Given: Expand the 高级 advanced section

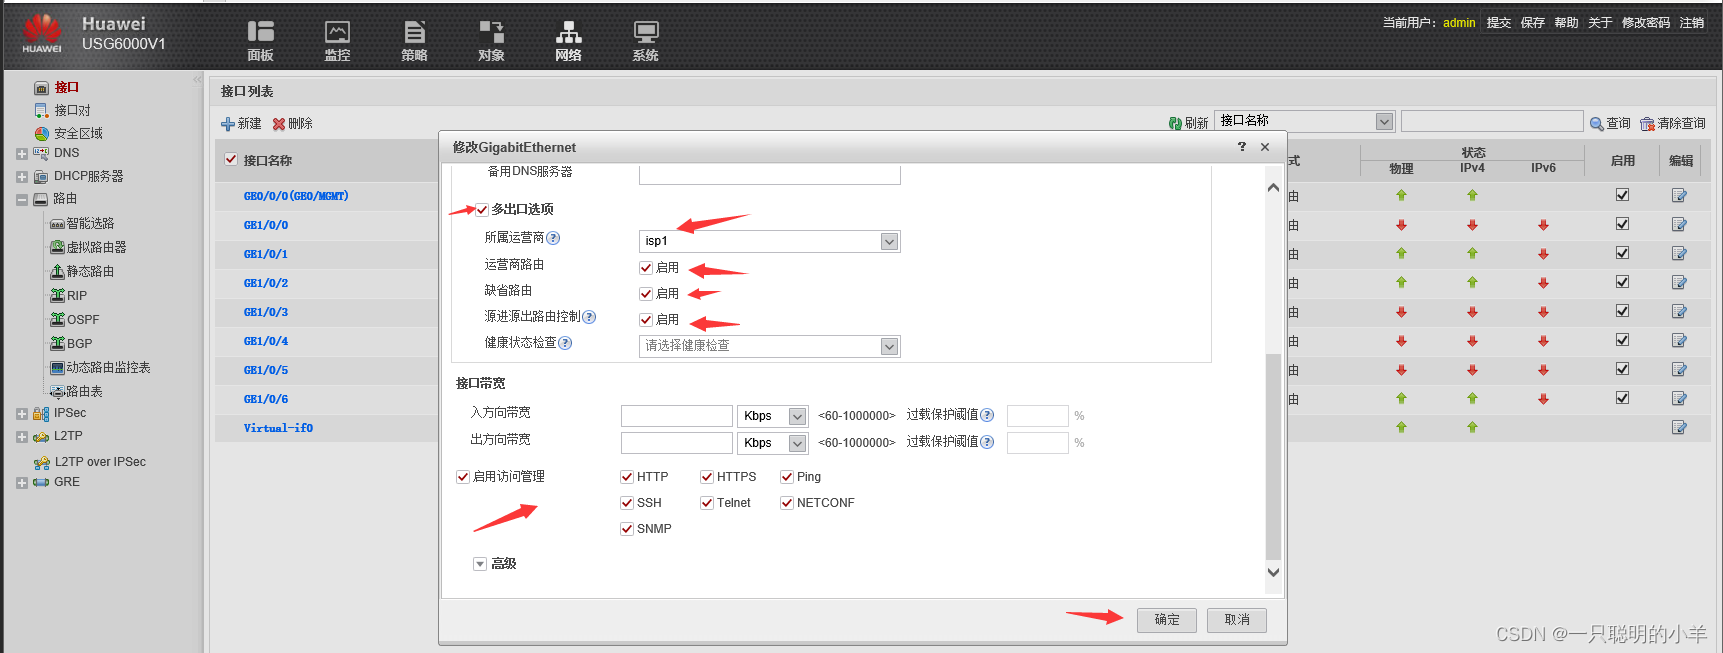Looking at the screenshot, I should [x=480, y=564].
